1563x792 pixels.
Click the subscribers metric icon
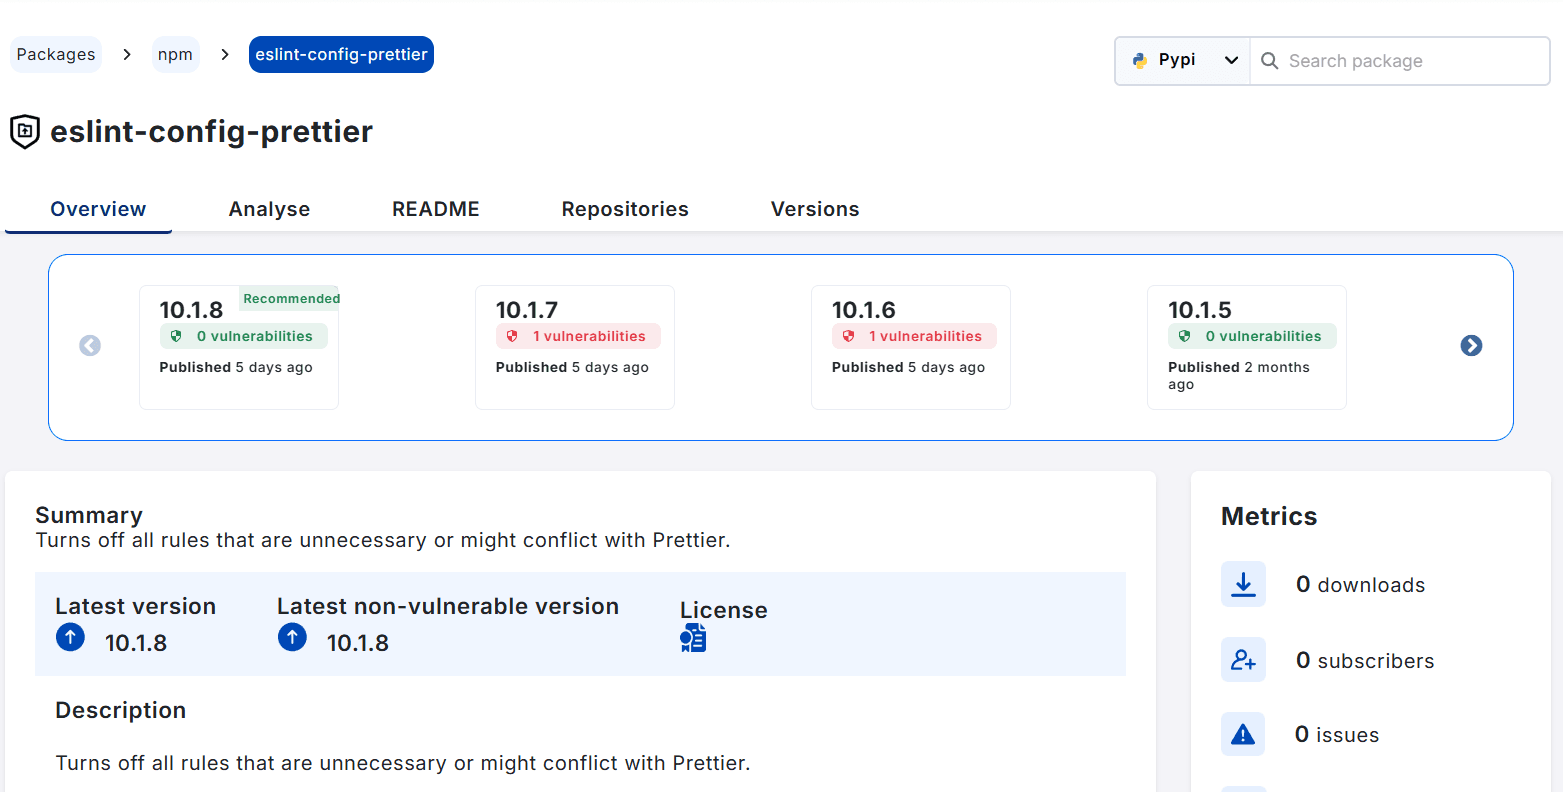pyautogui.click(x=1243, y=660)
